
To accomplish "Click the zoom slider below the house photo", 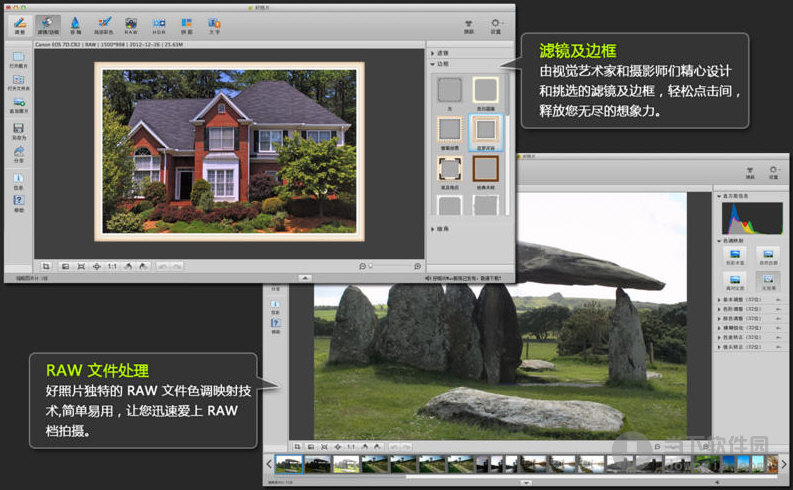I will pos(390,266).
